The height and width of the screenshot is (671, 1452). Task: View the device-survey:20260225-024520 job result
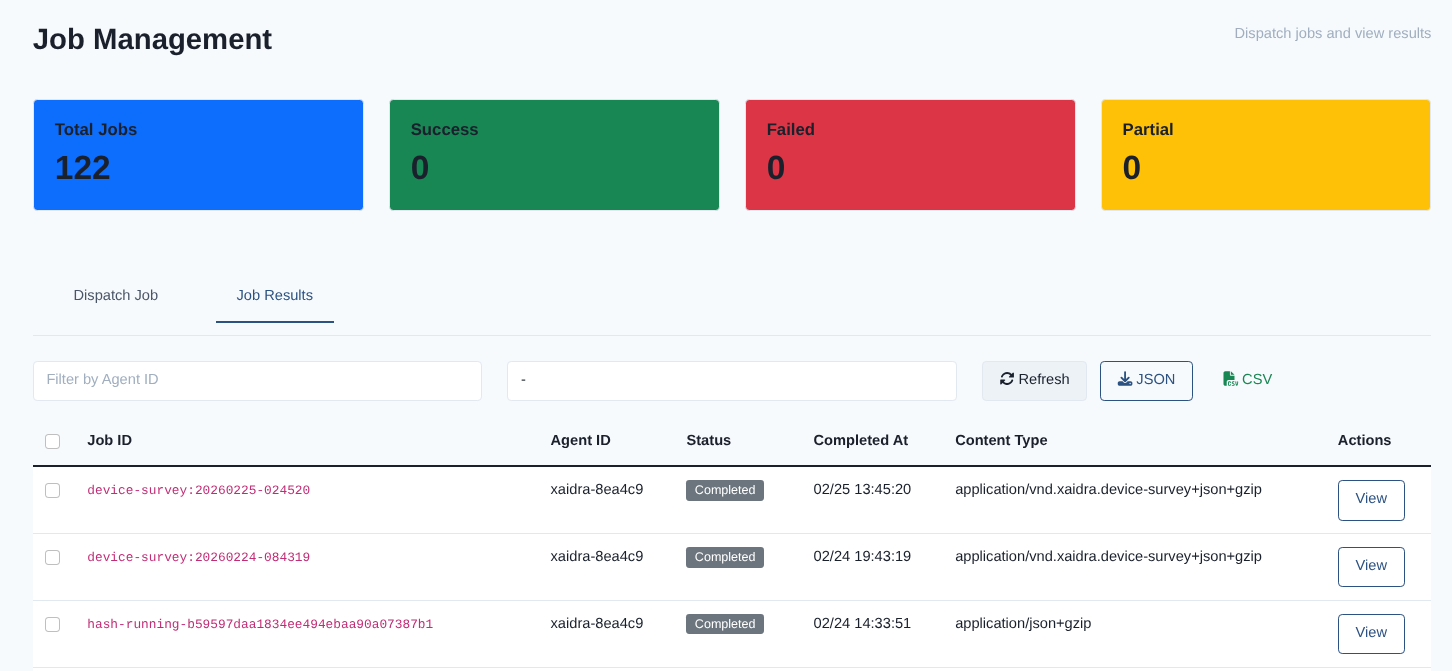pyautogui.click(x=1371, y=500)
